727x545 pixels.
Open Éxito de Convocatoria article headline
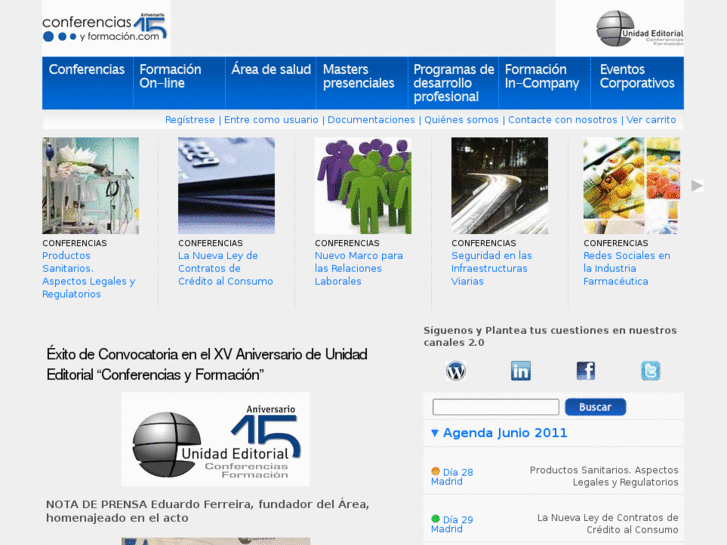207,364
